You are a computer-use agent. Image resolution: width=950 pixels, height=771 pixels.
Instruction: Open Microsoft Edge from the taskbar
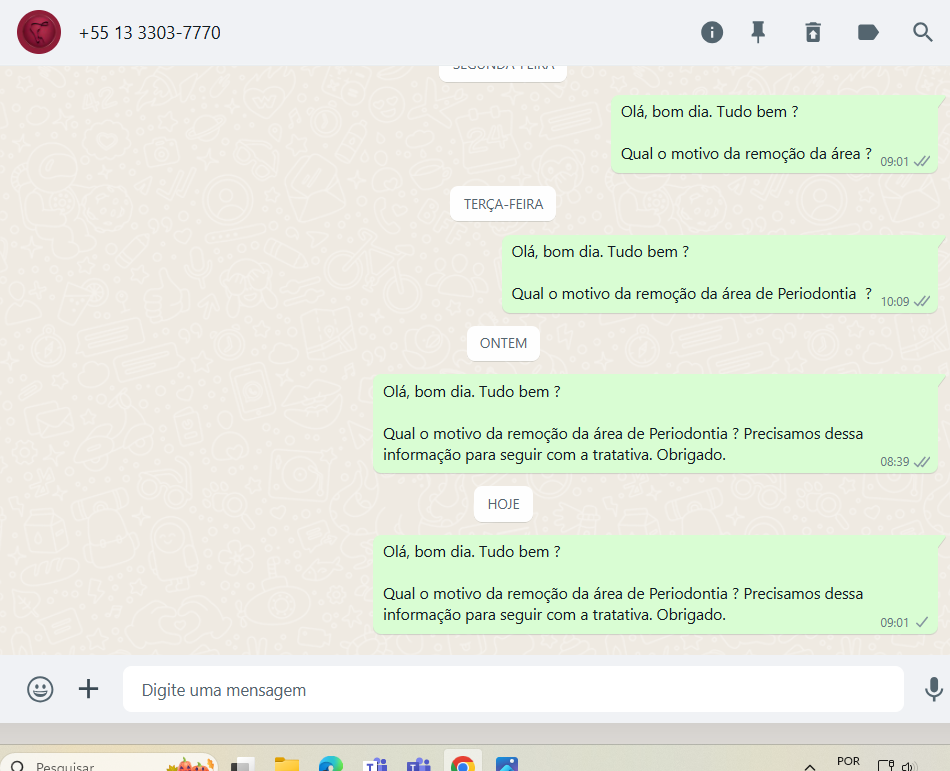(x=331, y=765)
